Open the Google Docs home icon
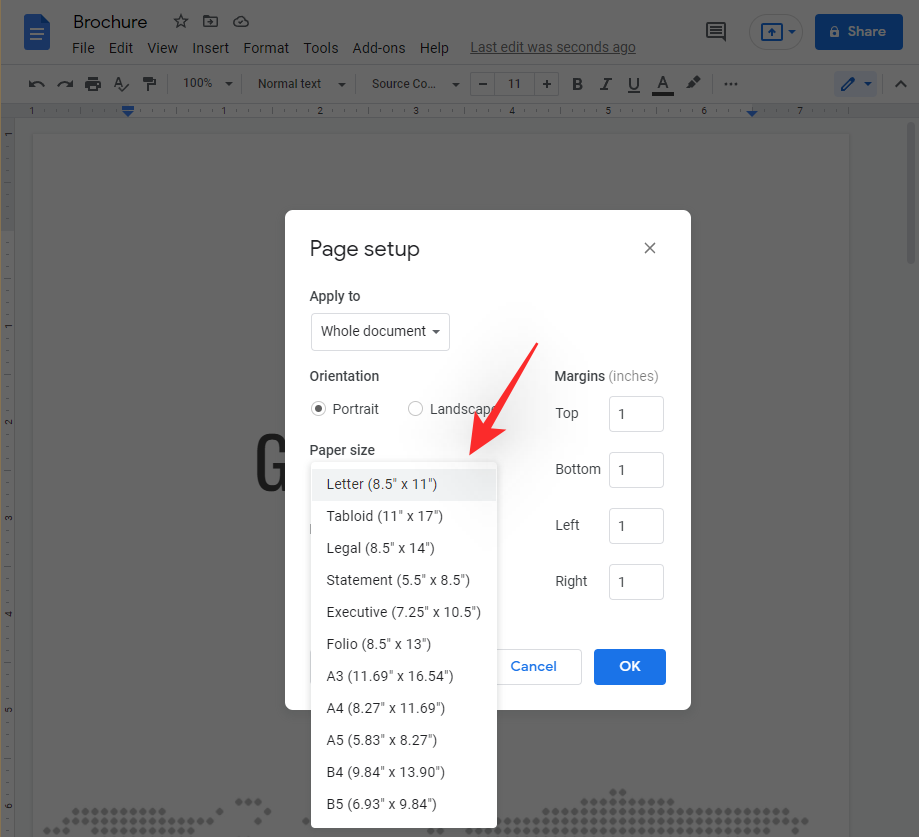The image size is (919, 837). click(37, 32)
